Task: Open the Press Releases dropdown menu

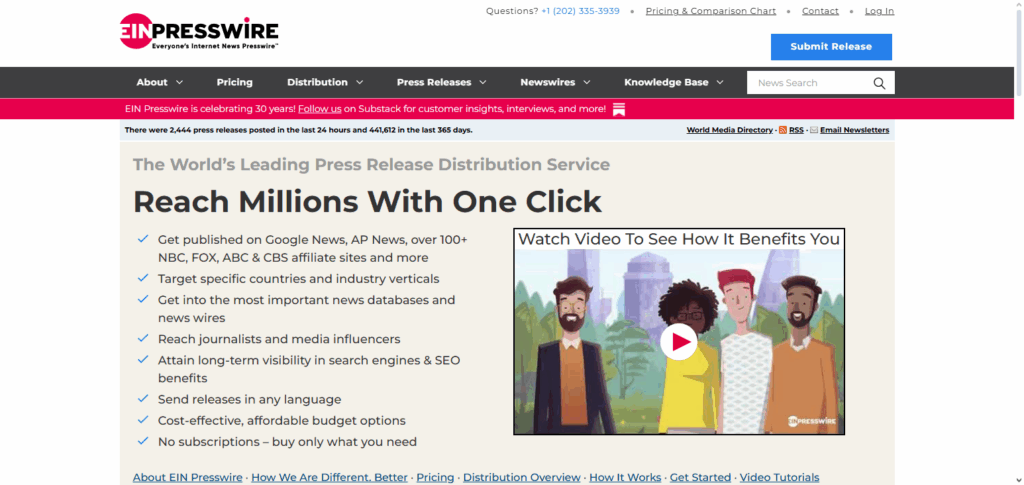Action: (x=441, y=82)
